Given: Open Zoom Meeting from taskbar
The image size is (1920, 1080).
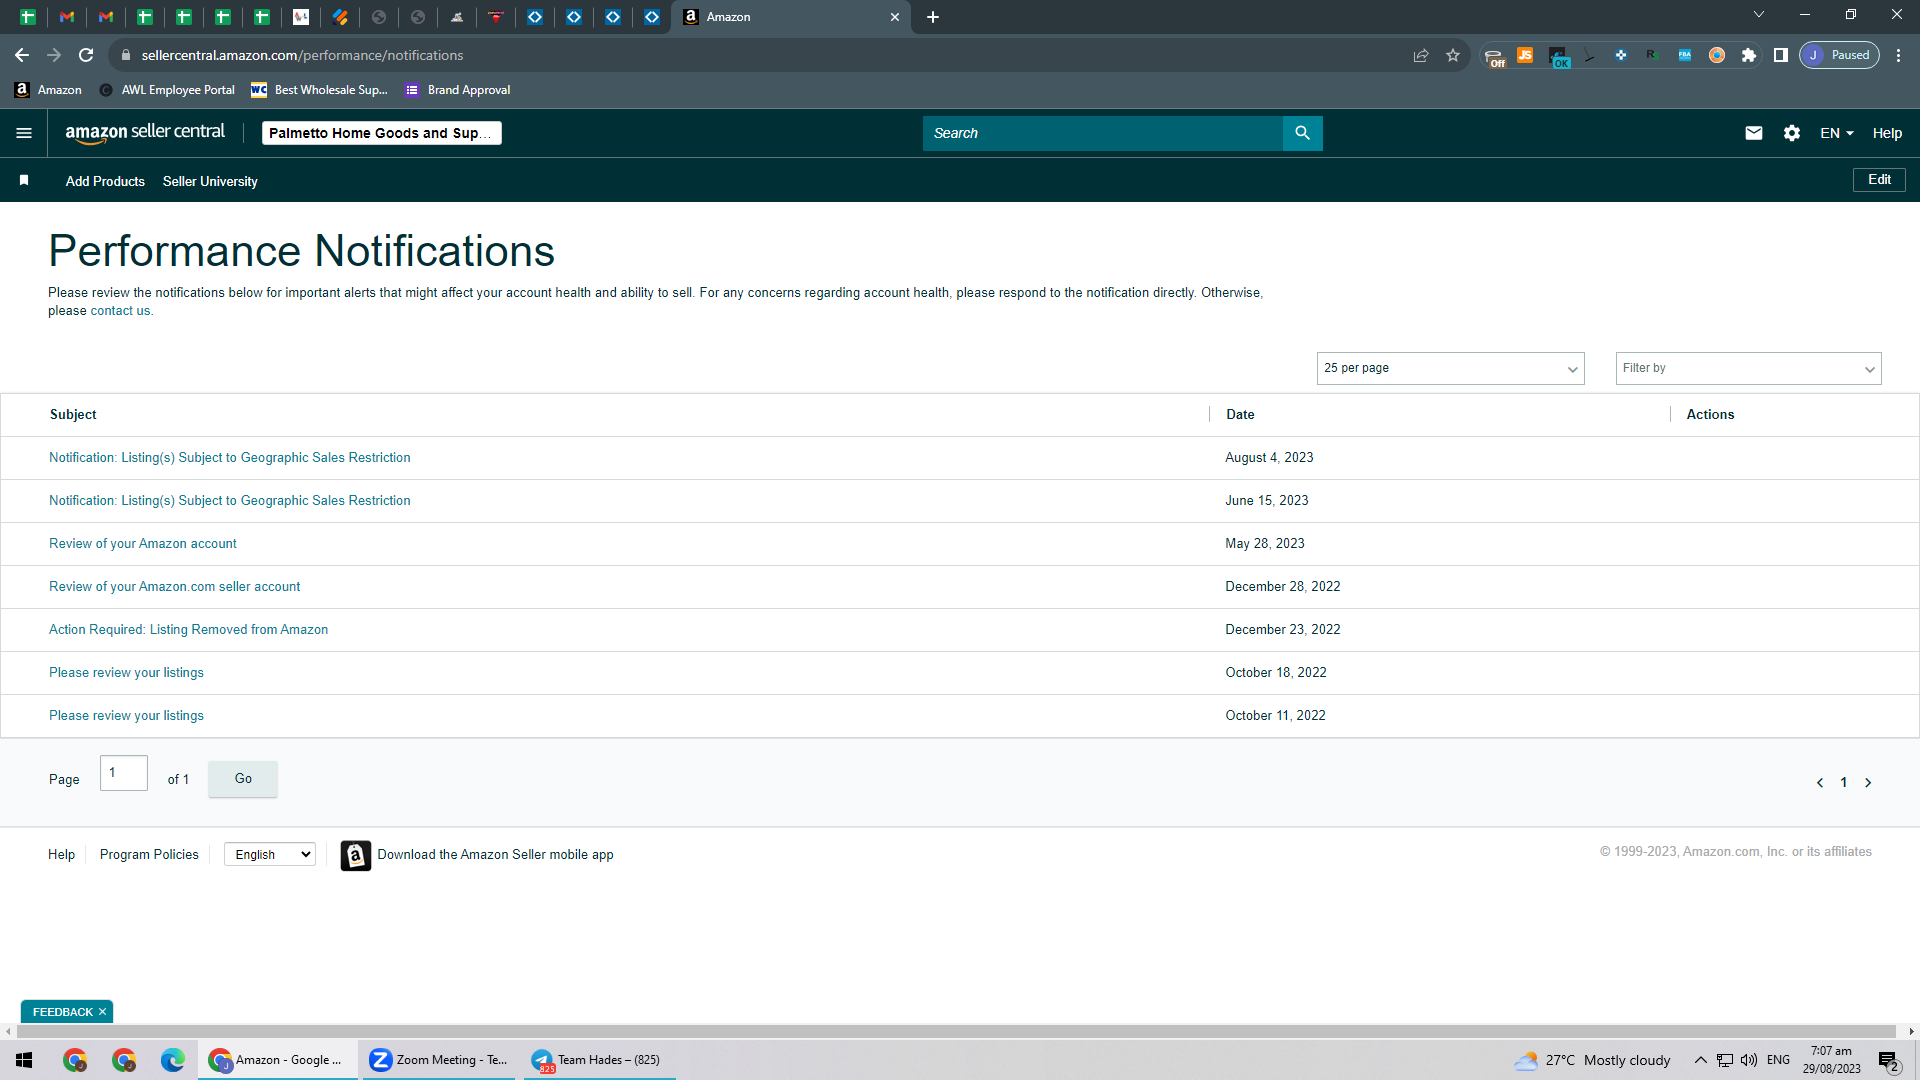Looking at the screenshot, I should [x=438, y=1060].
